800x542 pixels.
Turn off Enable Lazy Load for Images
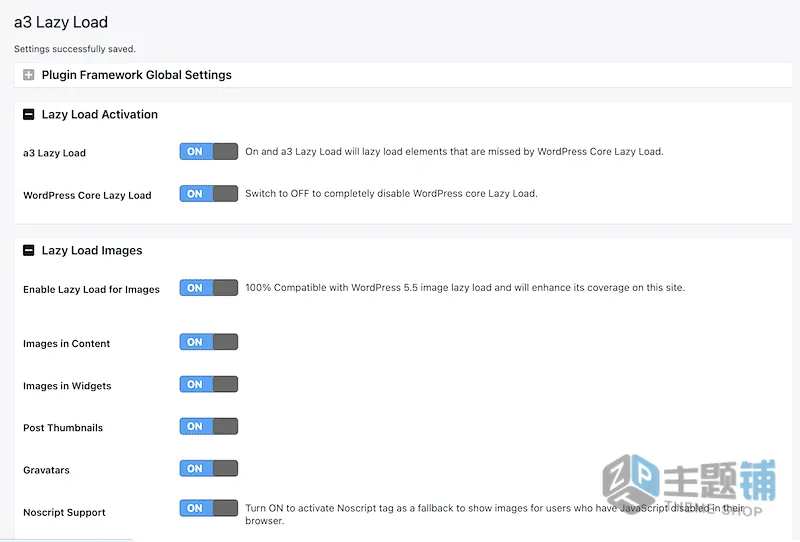[x=209, y=288]
